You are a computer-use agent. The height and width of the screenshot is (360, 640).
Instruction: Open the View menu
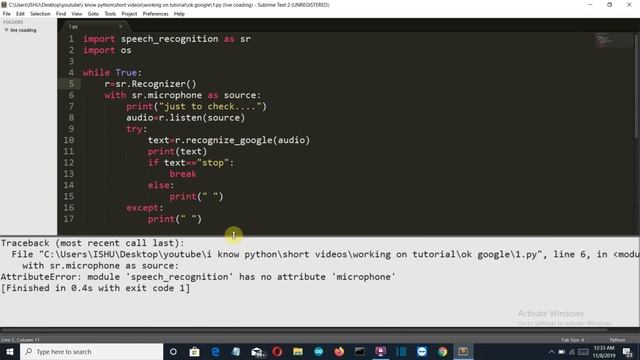pyautogui.click(x=77, y=14)
